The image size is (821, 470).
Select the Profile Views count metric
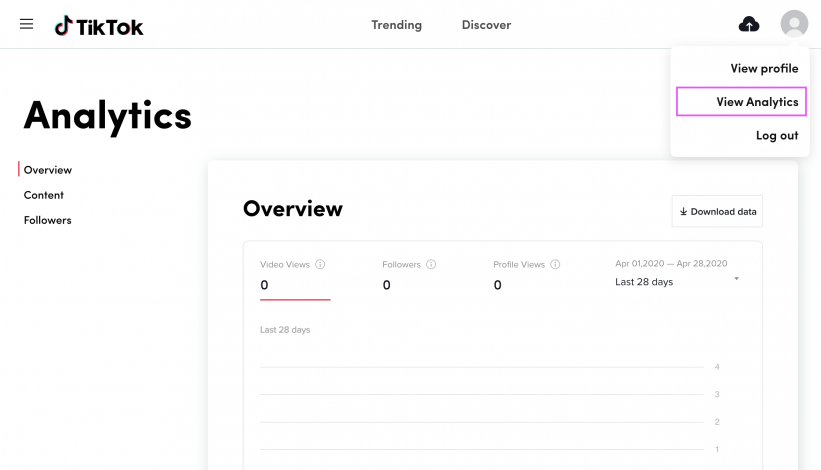(x=526, y=276)
